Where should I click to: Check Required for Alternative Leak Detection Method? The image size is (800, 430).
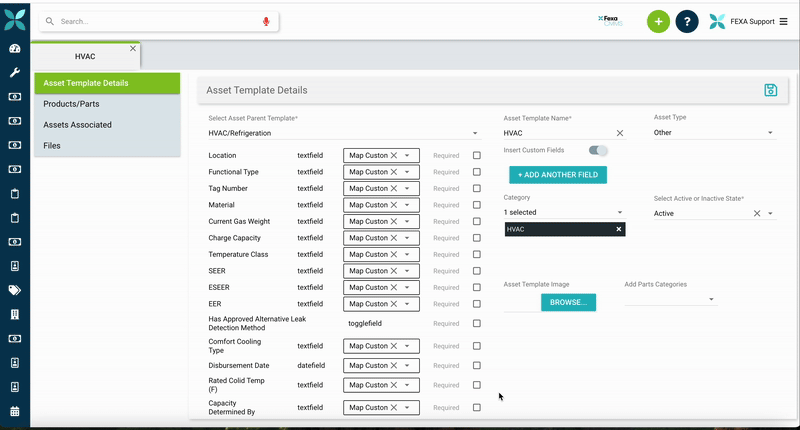click(x=477, y=323)
